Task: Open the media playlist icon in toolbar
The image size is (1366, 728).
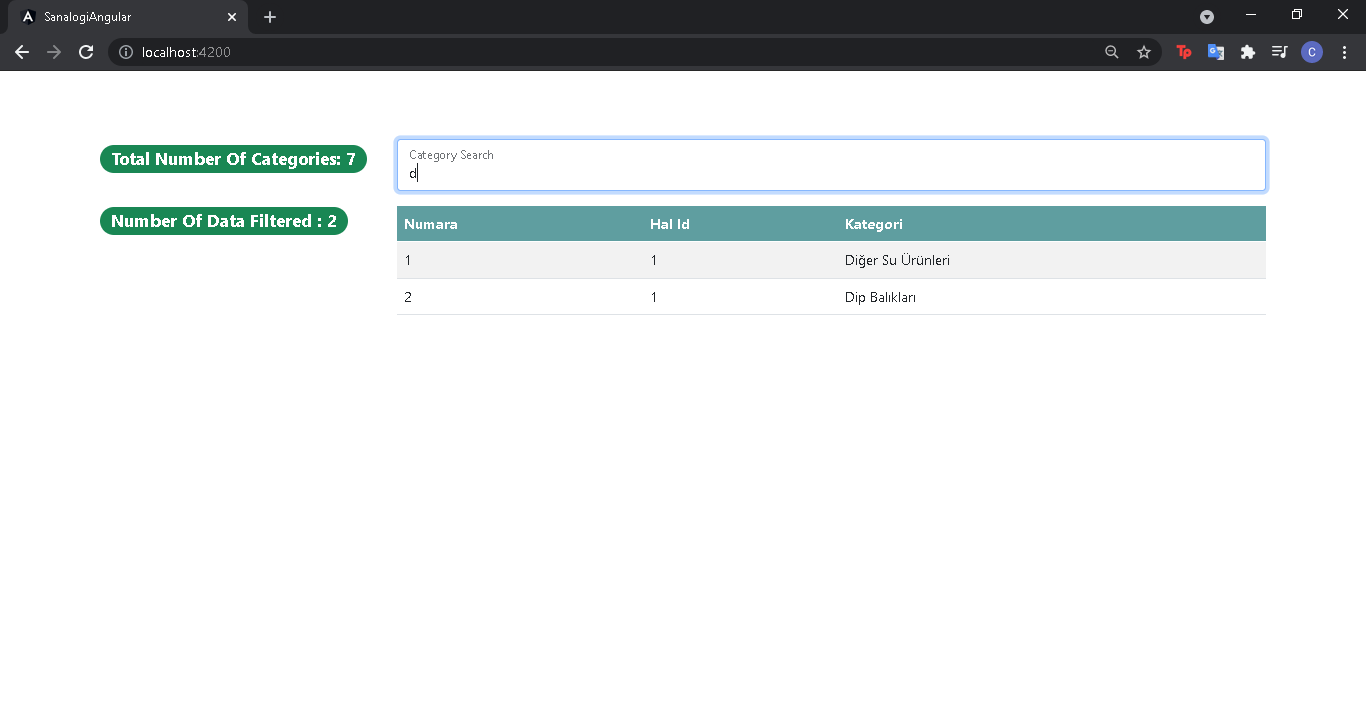Action: (1280, 52)
